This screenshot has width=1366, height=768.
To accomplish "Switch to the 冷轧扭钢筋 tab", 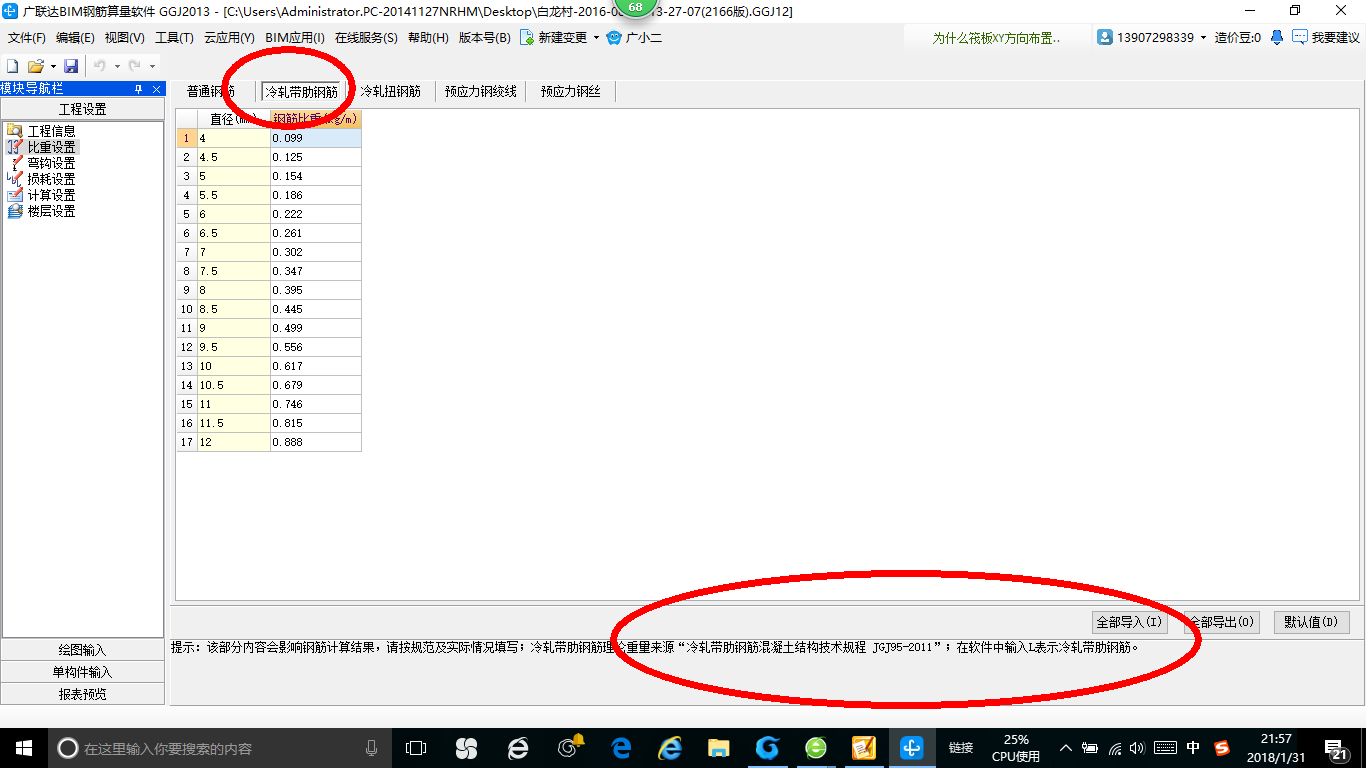I will (391, 91).
